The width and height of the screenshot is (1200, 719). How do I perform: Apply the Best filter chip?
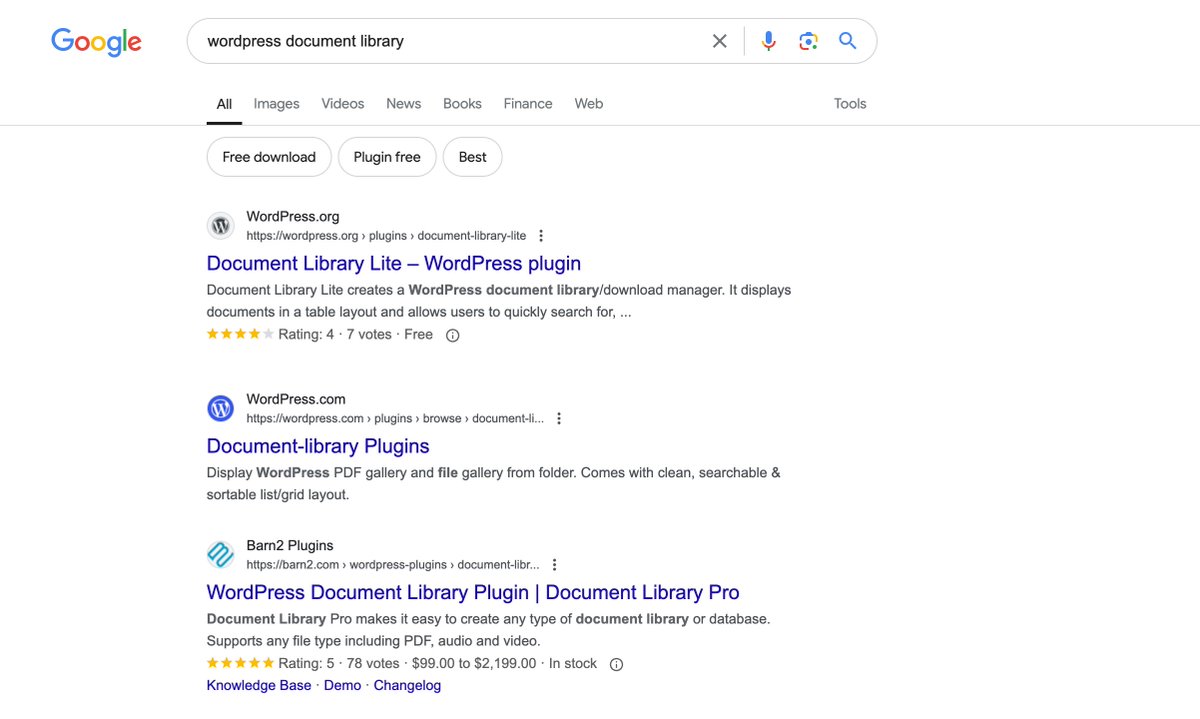[x=473, y=157]
